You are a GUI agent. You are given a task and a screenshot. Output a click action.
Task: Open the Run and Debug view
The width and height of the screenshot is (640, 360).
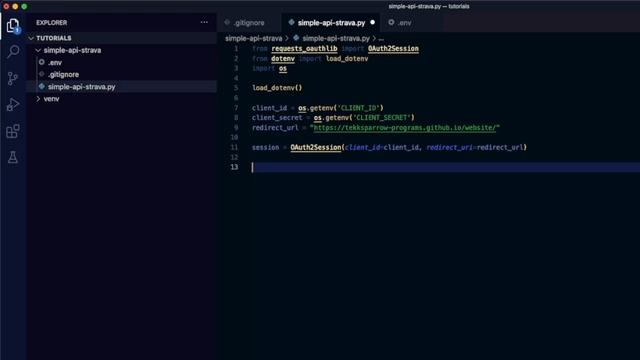pos(13,105)
